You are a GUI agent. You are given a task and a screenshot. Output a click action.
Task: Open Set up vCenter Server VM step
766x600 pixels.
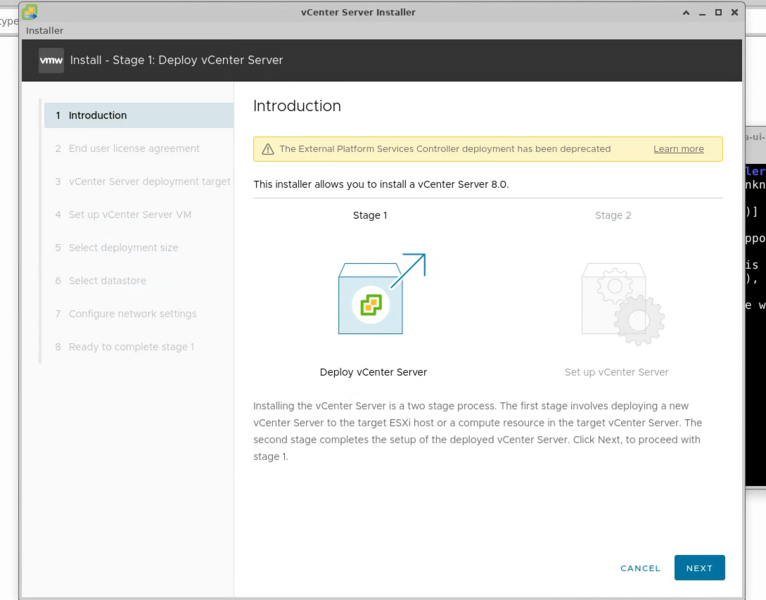pyautogui.click(x=139, y=214)
